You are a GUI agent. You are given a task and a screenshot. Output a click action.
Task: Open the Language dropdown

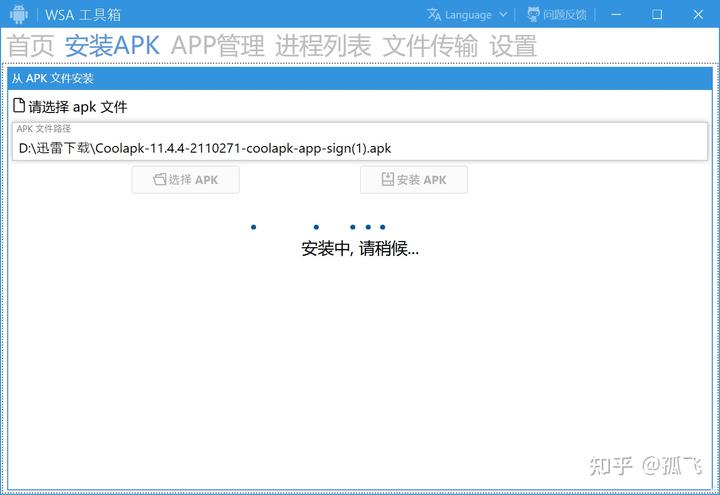(x=467, y=15)
